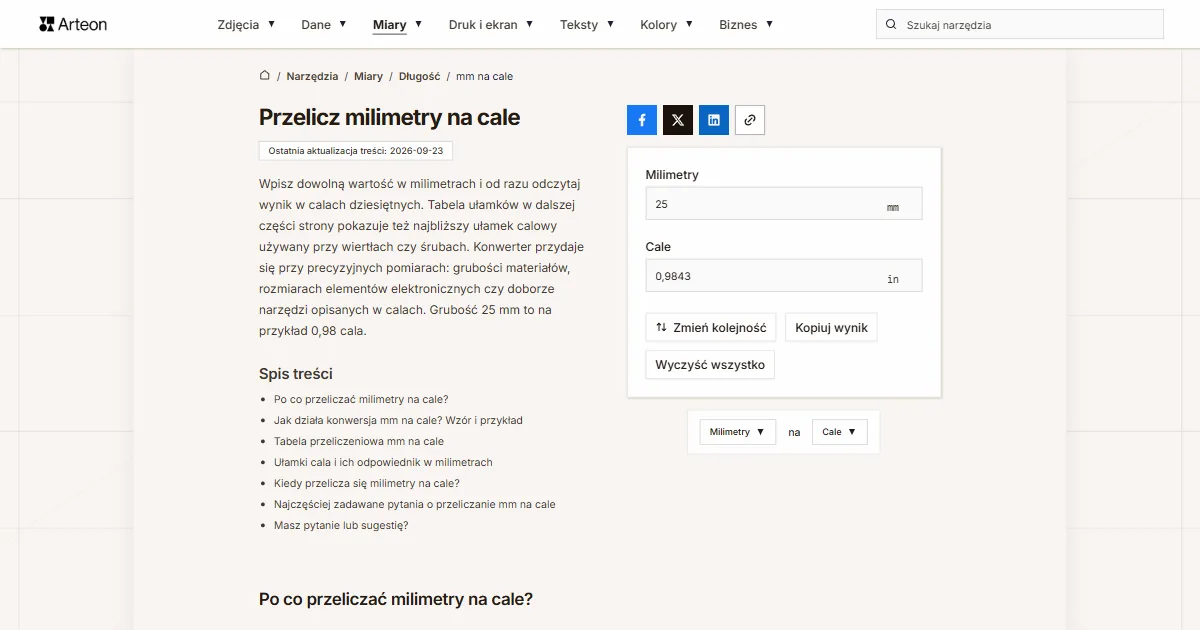Open the Zdjęcia menu
Image resolution: width=1200 pixels, height=630 pixels.
coord(246,24)
